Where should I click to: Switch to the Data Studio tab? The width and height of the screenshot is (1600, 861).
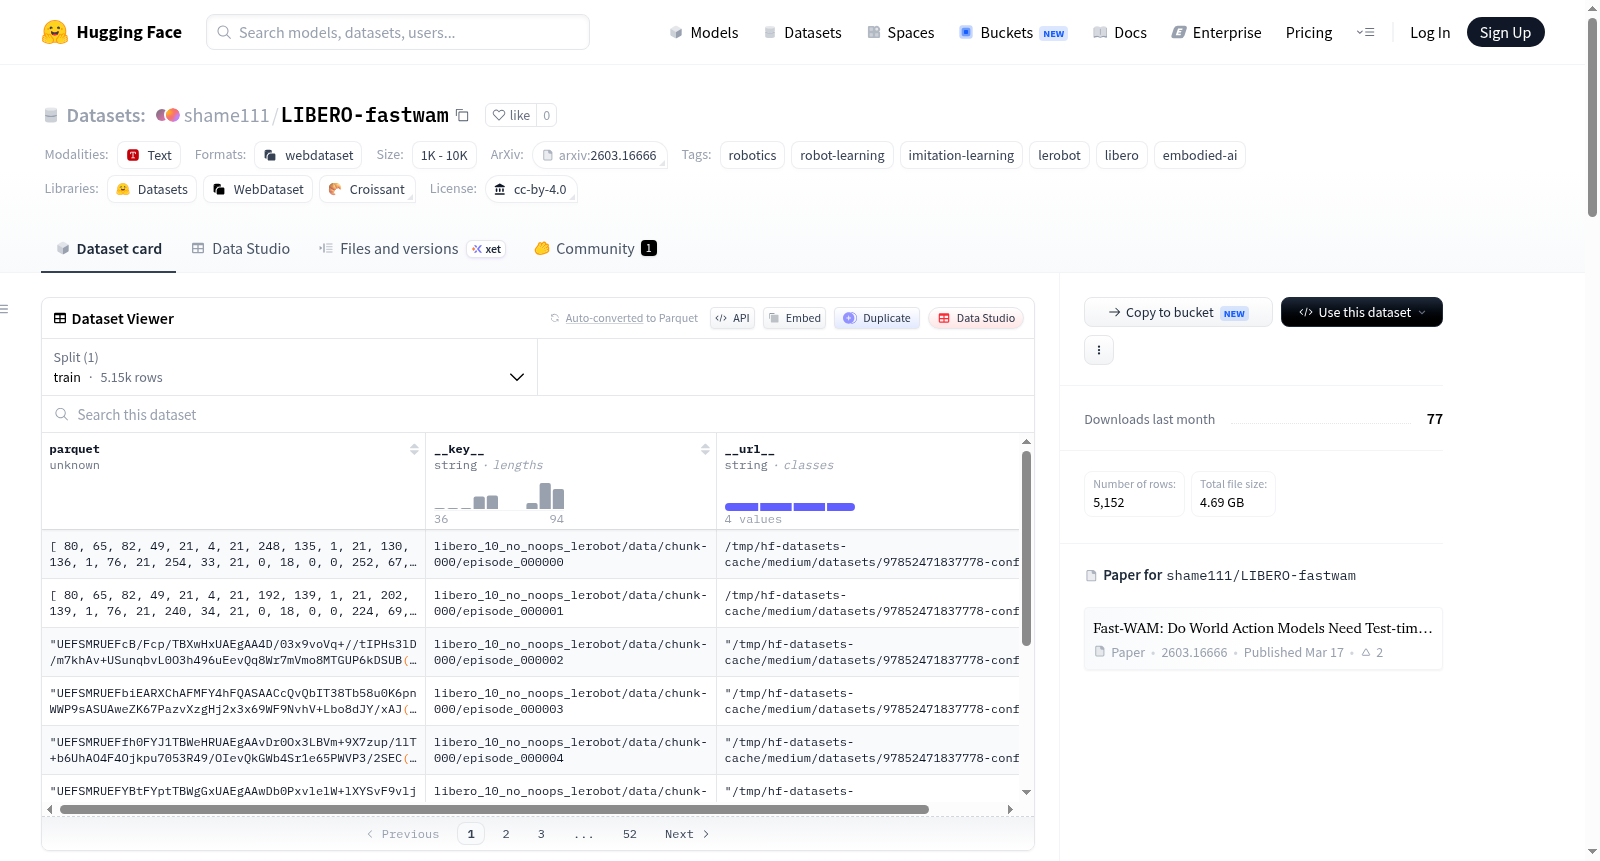(x=241, y=249)
